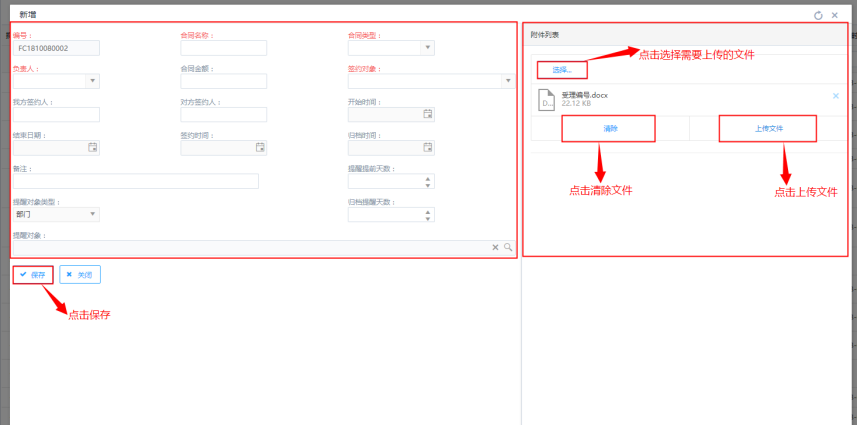Click 清除 to clear attachments
The image size is (857, 425).
(x=610, y=129)
